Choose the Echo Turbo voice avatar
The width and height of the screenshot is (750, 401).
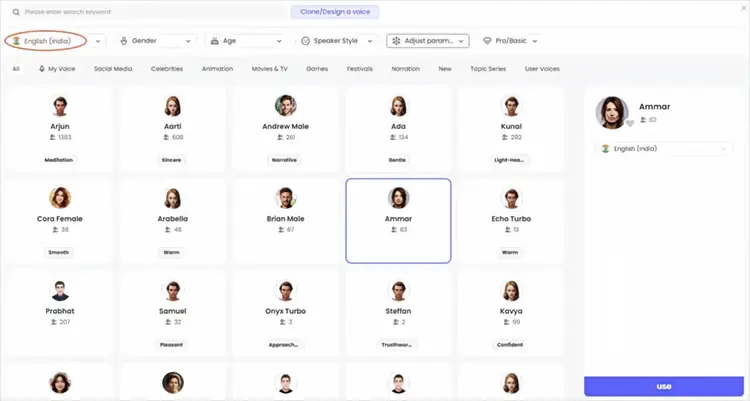click(511, 198)
